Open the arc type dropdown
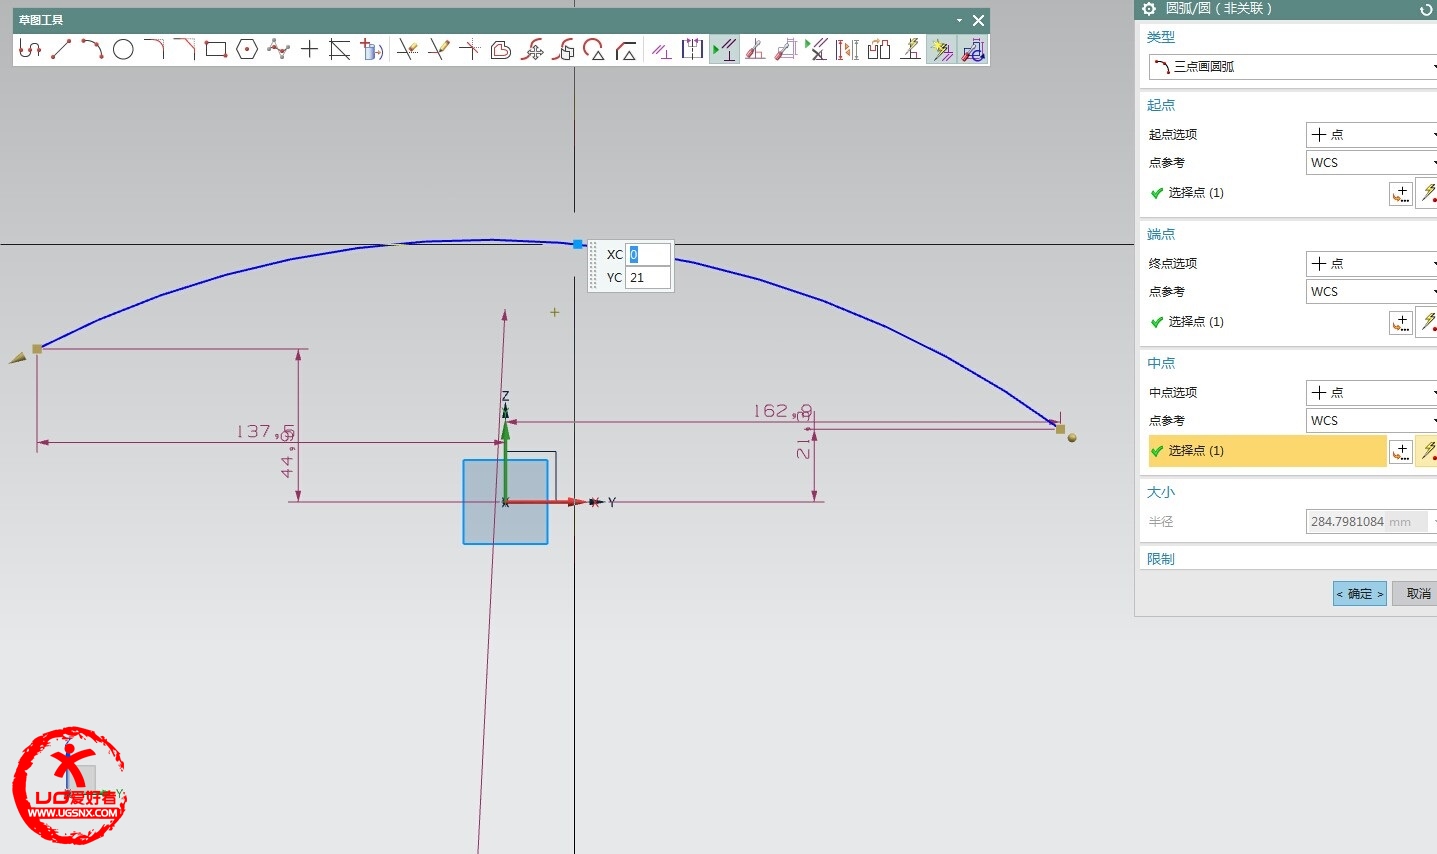The image size is (1437, 854). click(1292, 66)
